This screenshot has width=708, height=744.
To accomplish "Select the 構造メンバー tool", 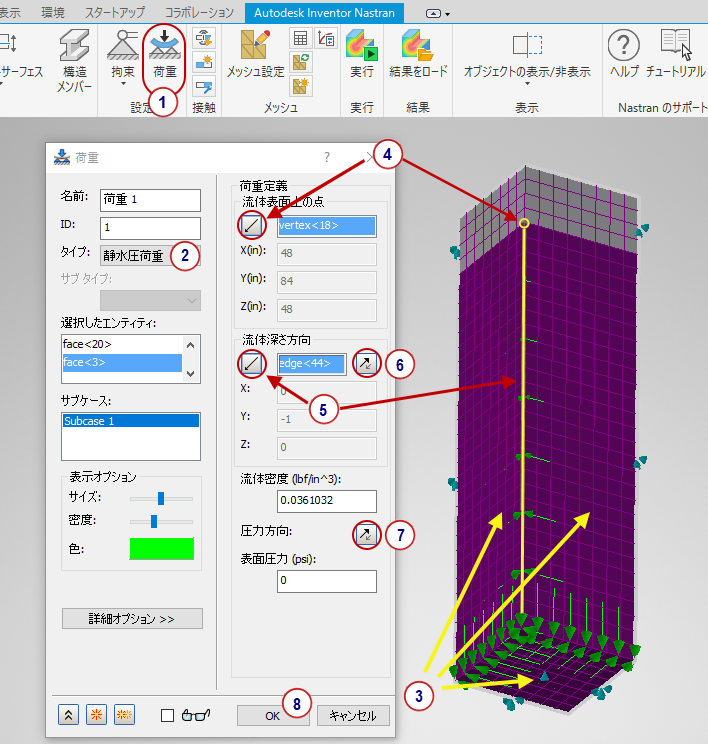I will (x=75, y=61).
